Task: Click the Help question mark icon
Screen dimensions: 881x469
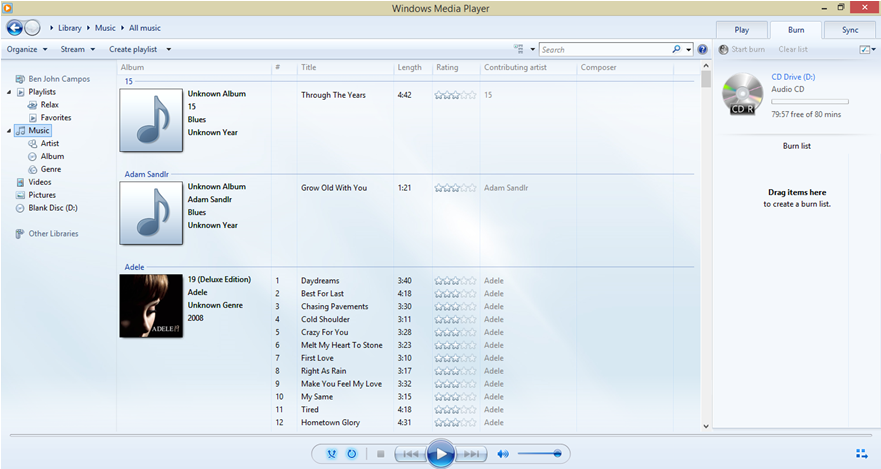Action: tap(703, 49)
